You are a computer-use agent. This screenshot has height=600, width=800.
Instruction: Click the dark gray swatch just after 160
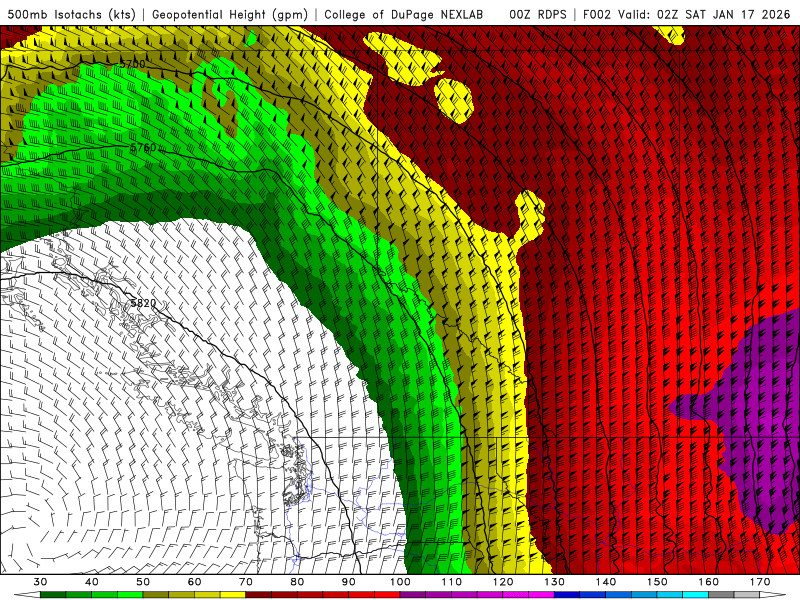pyautogui.click(x=721, y=596)
